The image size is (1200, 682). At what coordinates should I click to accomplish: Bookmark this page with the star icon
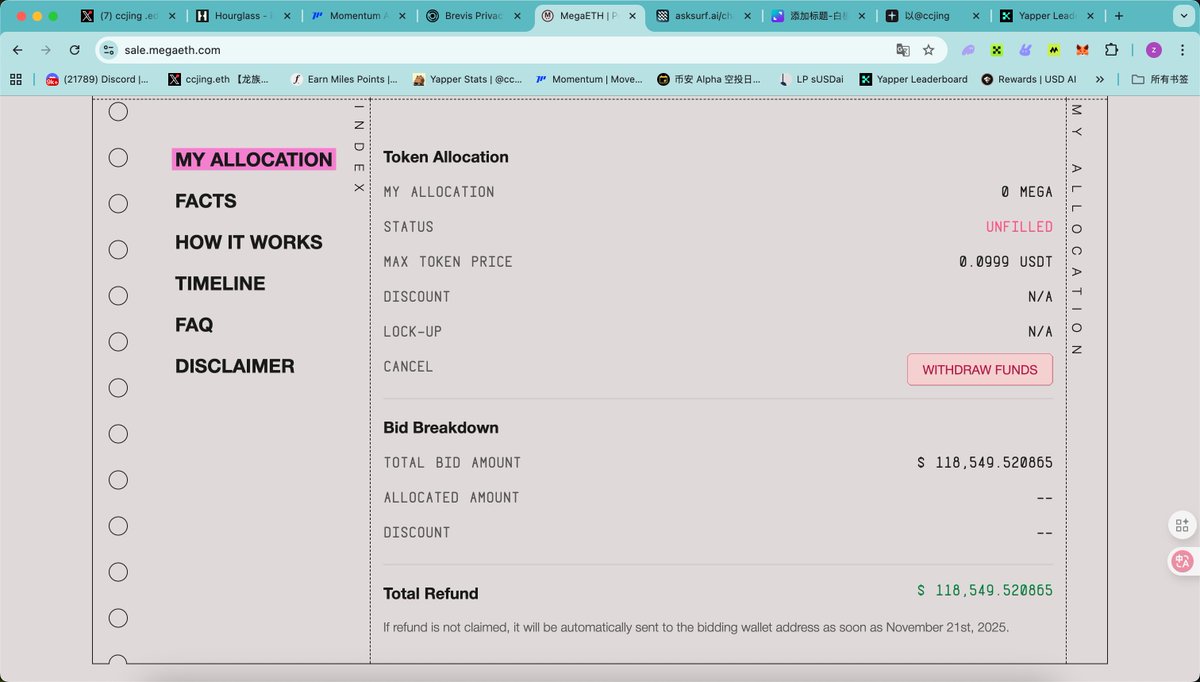pos(929,50)
